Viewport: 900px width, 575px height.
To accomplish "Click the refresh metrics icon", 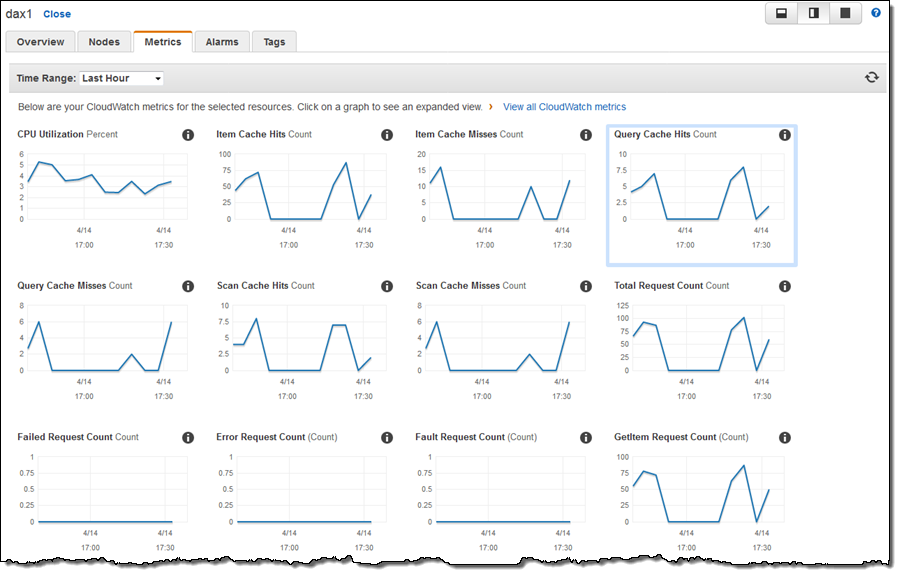I will pos(871,78).
